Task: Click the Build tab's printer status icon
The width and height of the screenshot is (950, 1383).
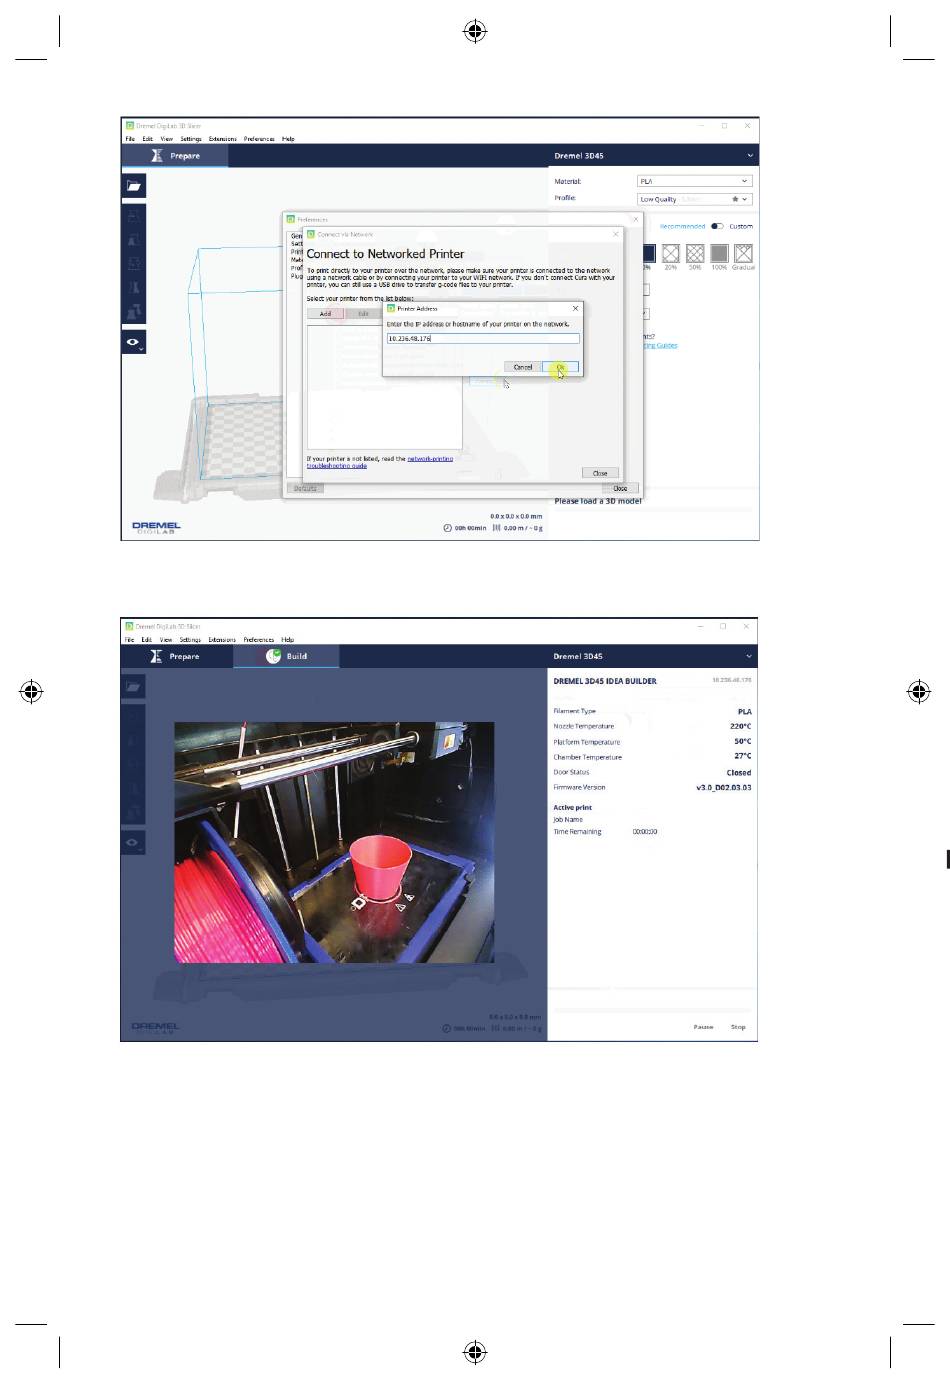Action: pos(273,656)
